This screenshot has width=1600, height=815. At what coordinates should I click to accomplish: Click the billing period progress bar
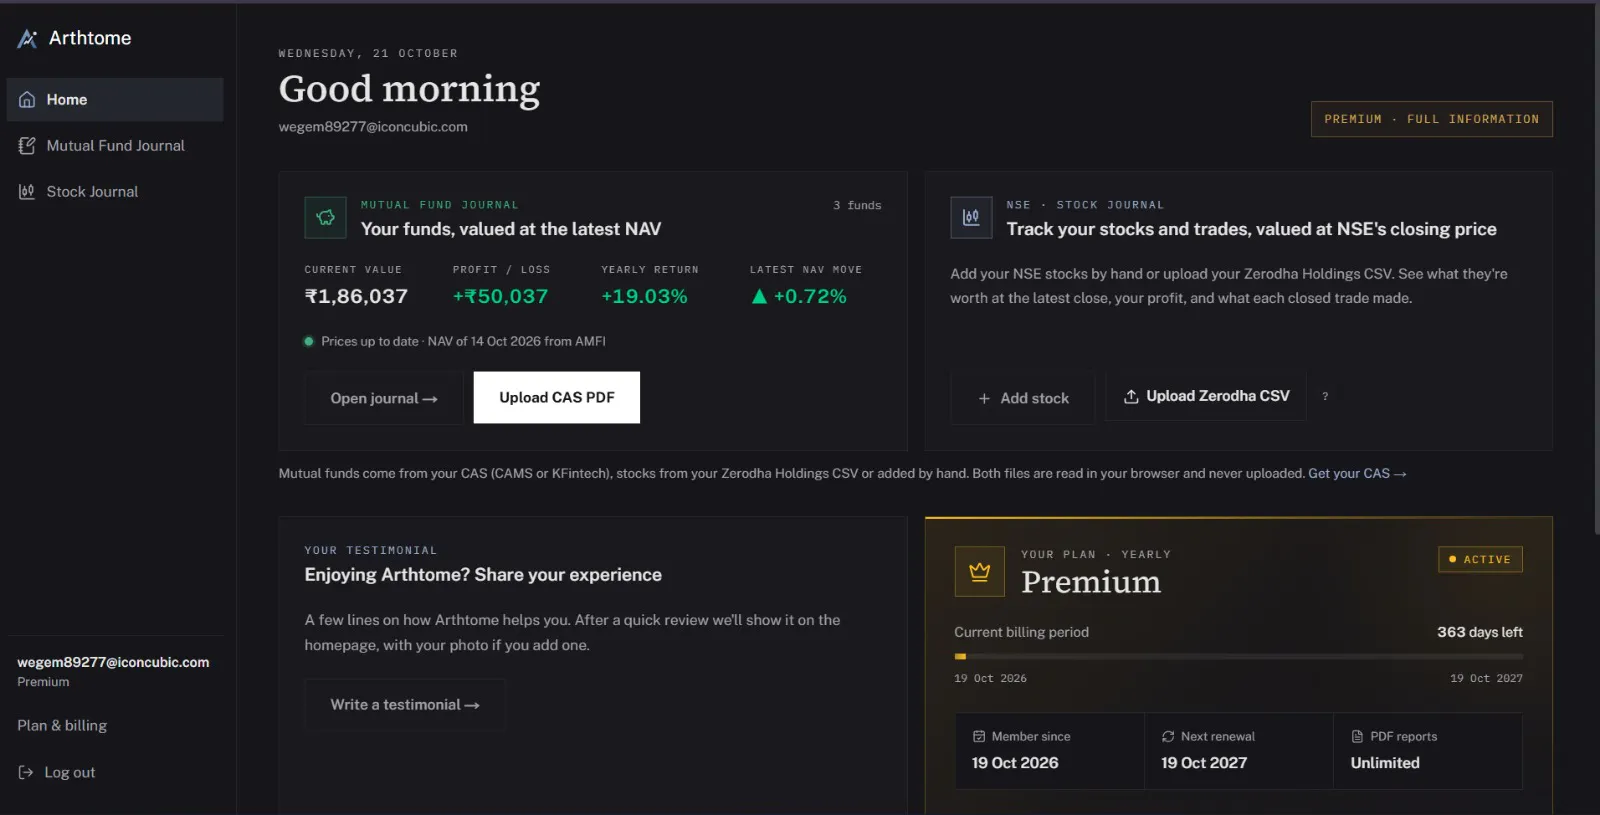click(1238, 657)
